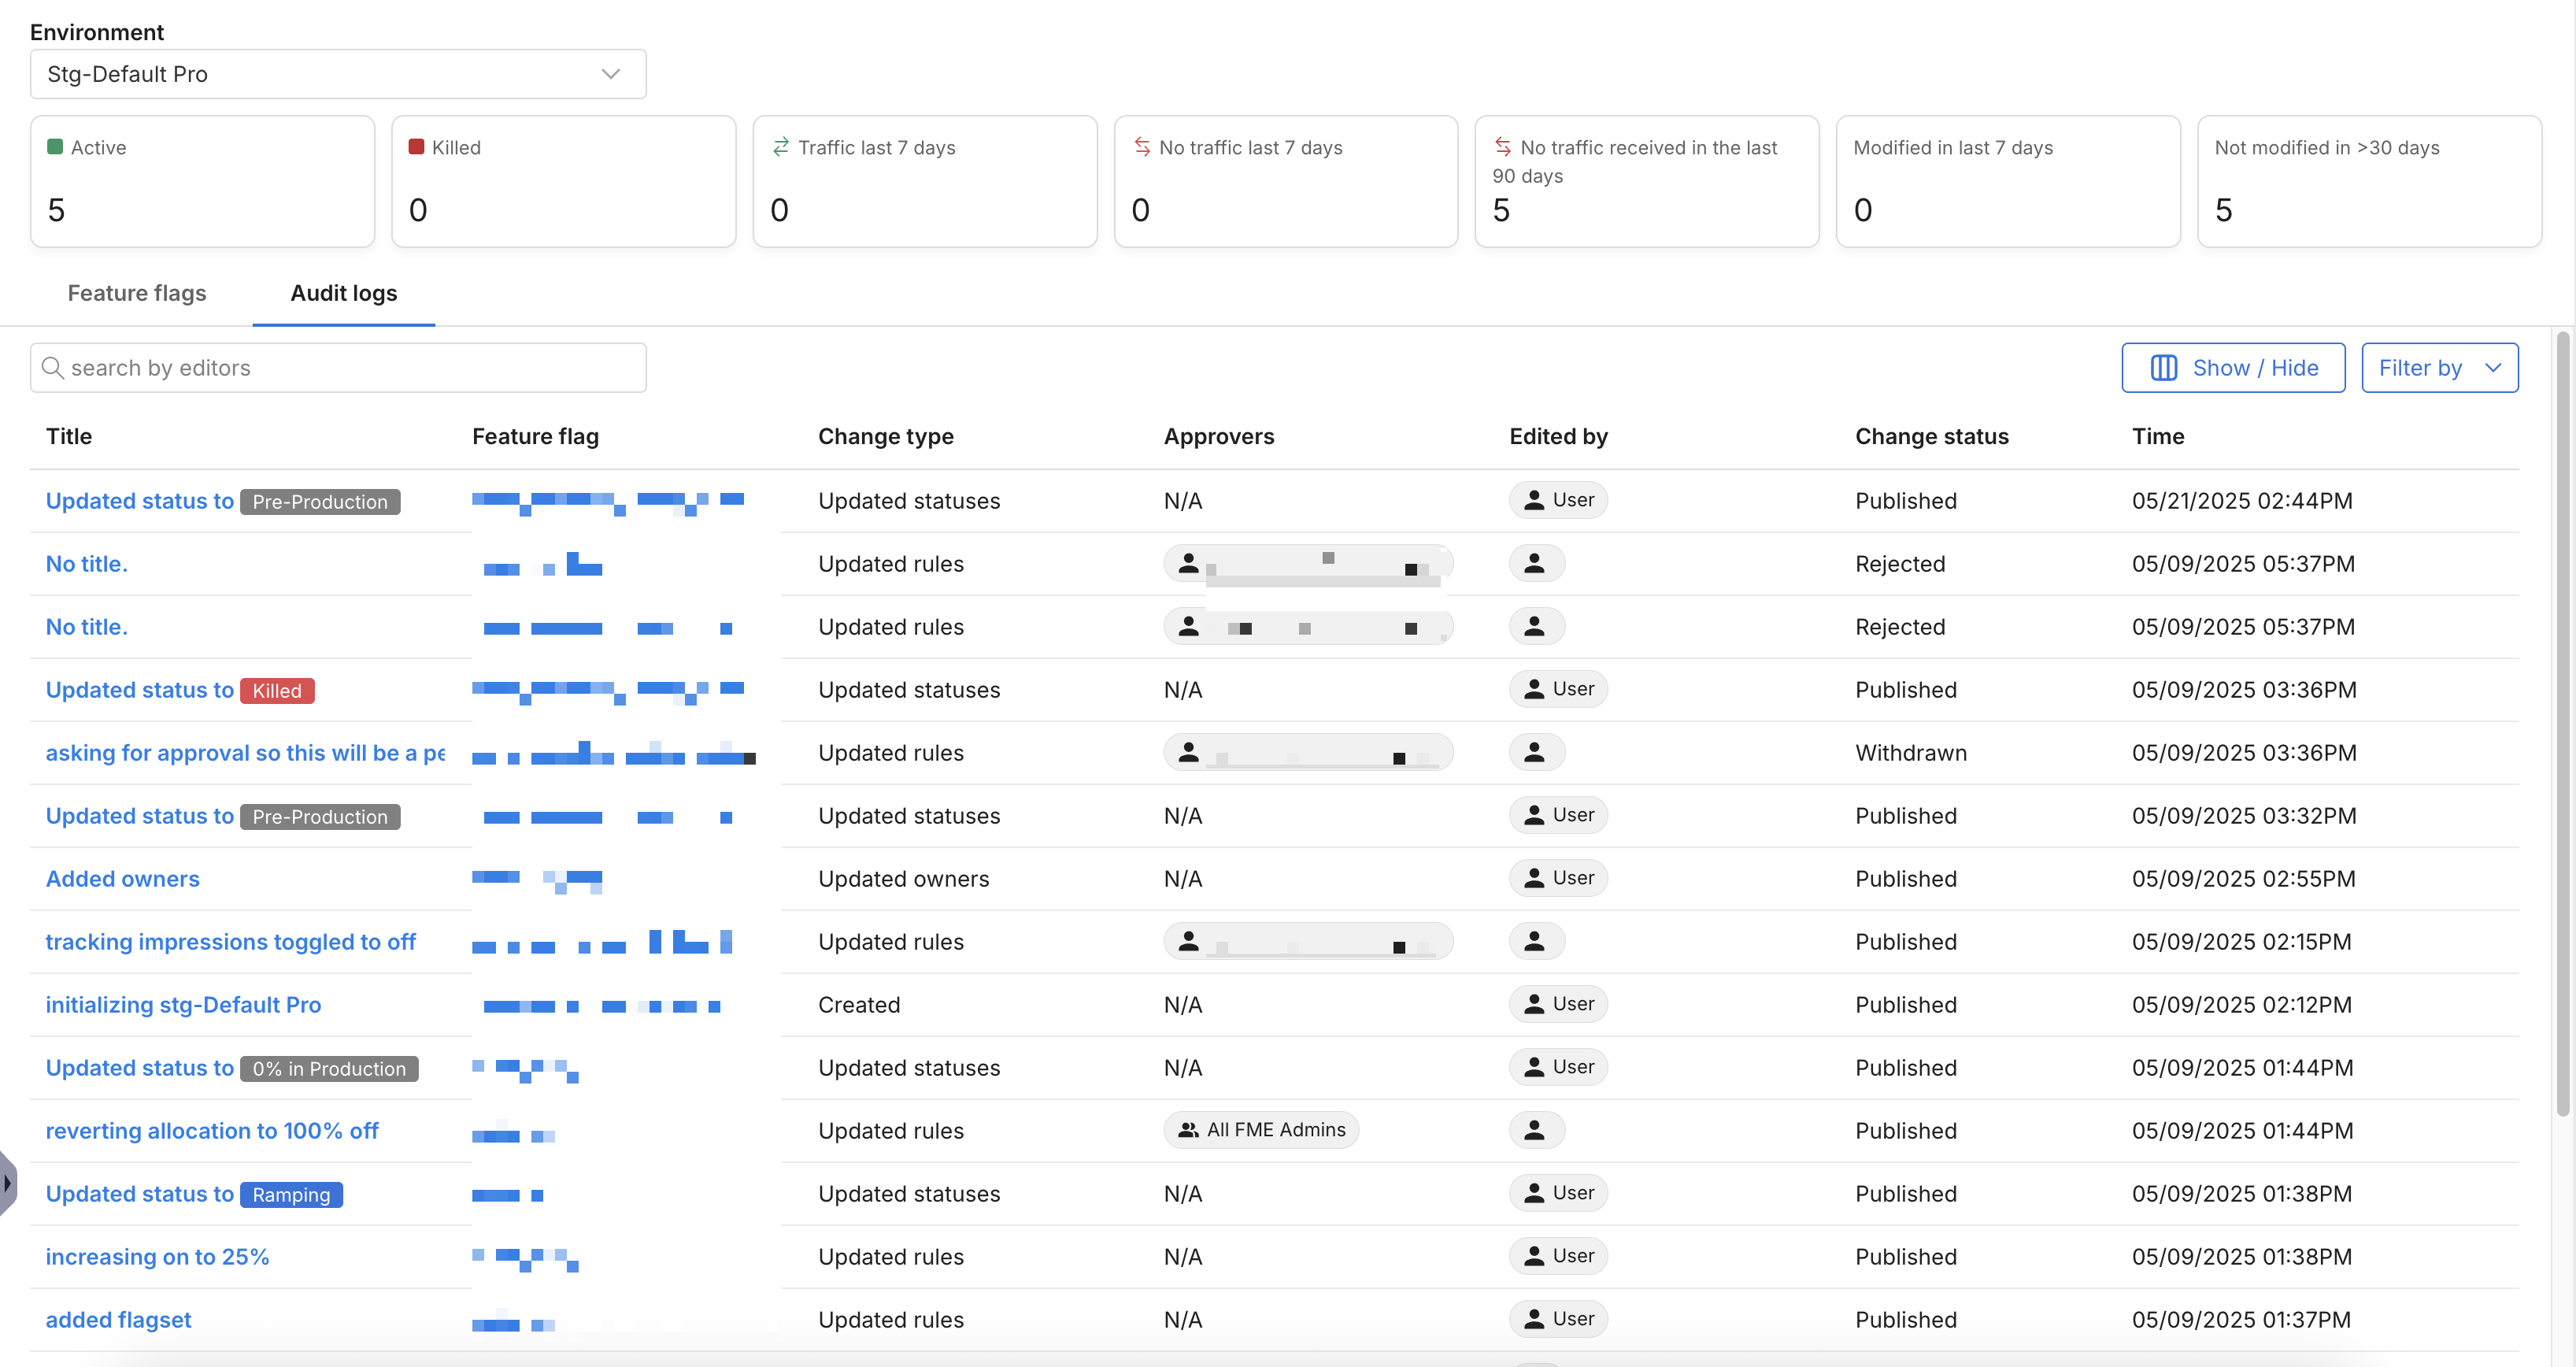Click the Not modified in >30 days card
2576x1367 pixels.
coord(2368,181)
